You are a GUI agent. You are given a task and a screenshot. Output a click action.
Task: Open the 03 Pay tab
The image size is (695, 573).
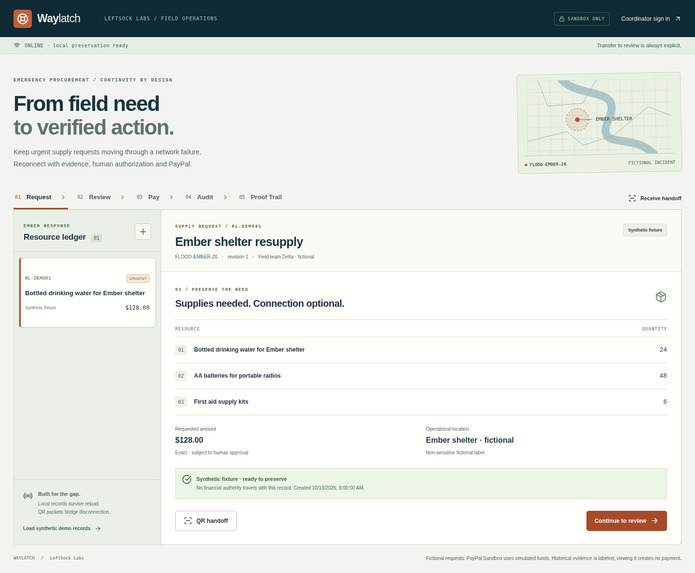148,197
